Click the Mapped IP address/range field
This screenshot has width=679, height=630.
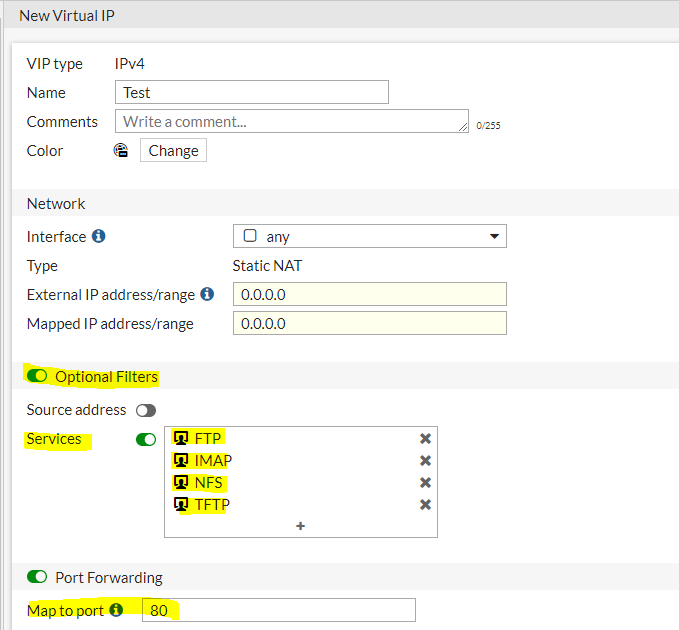tap(369, 323)
